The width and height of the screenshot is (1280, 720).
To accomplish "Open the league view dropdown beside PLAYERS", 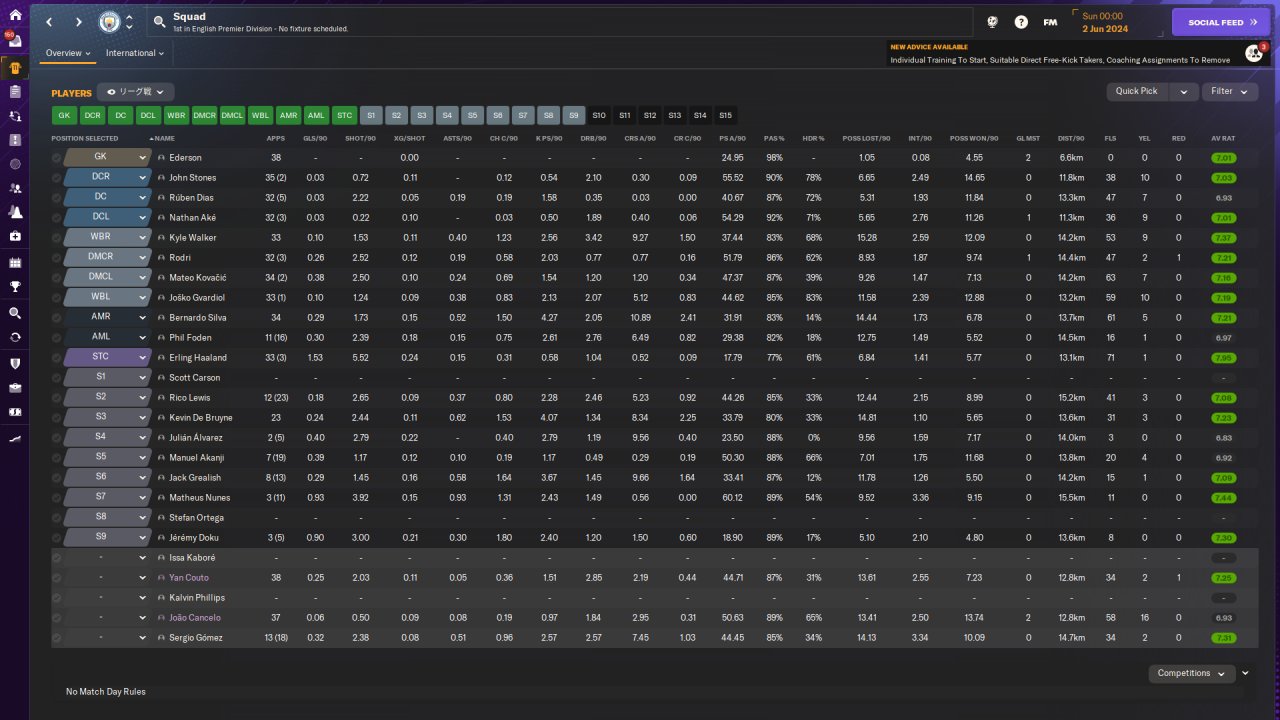I will pos(135,92).
